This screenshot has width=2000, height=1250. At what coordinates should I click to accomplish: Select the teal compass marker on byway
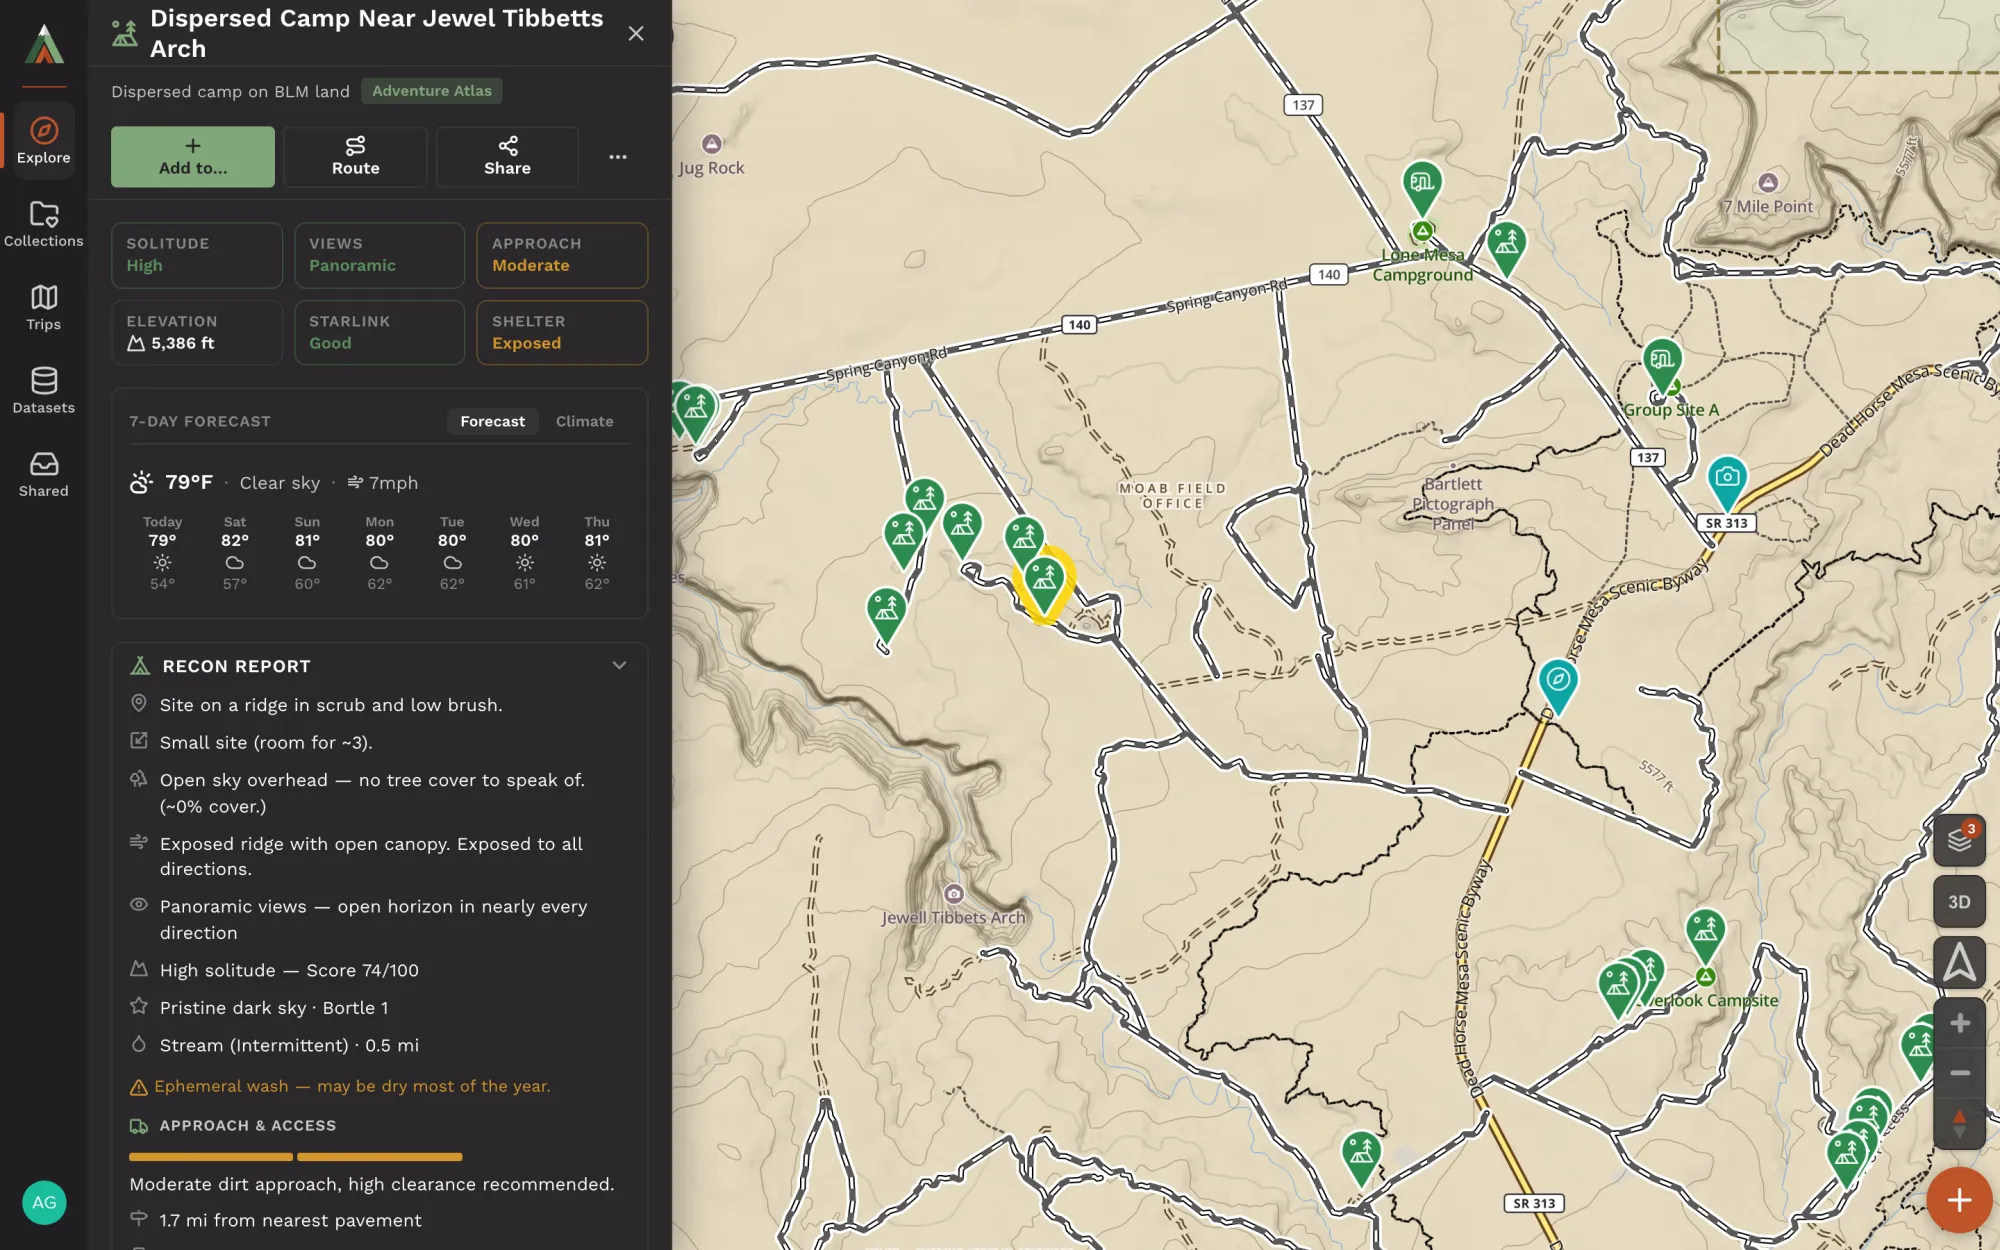(x=1558, y=685)
